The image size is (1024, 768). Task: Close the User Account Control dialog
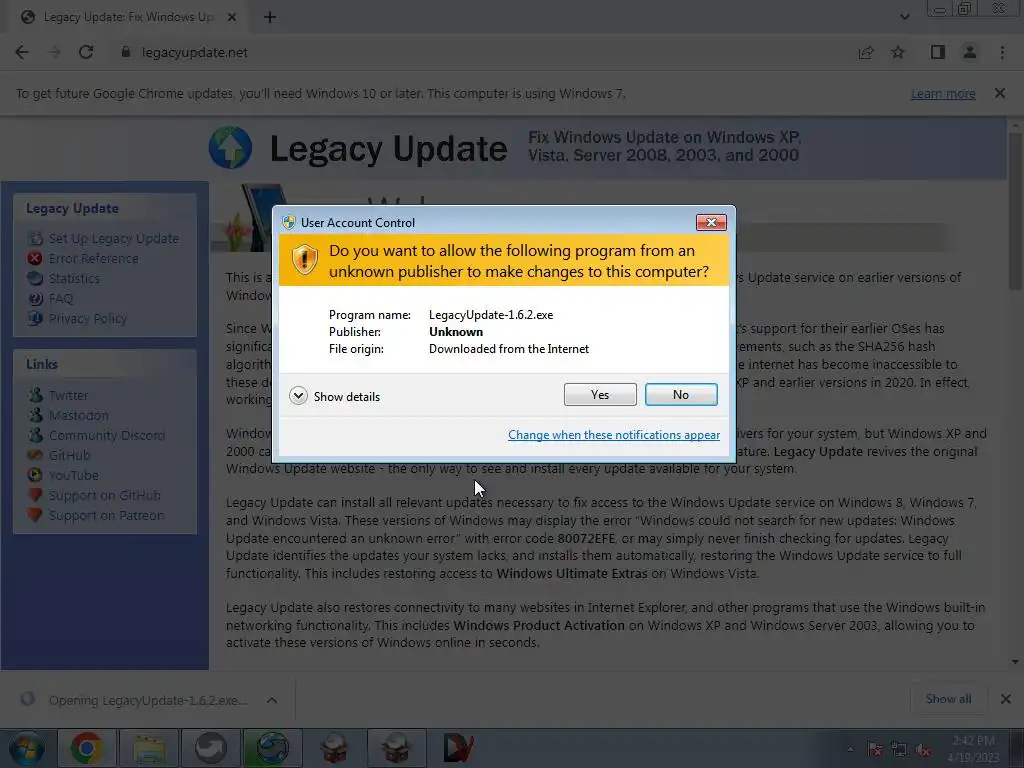(x=711, y=223)
